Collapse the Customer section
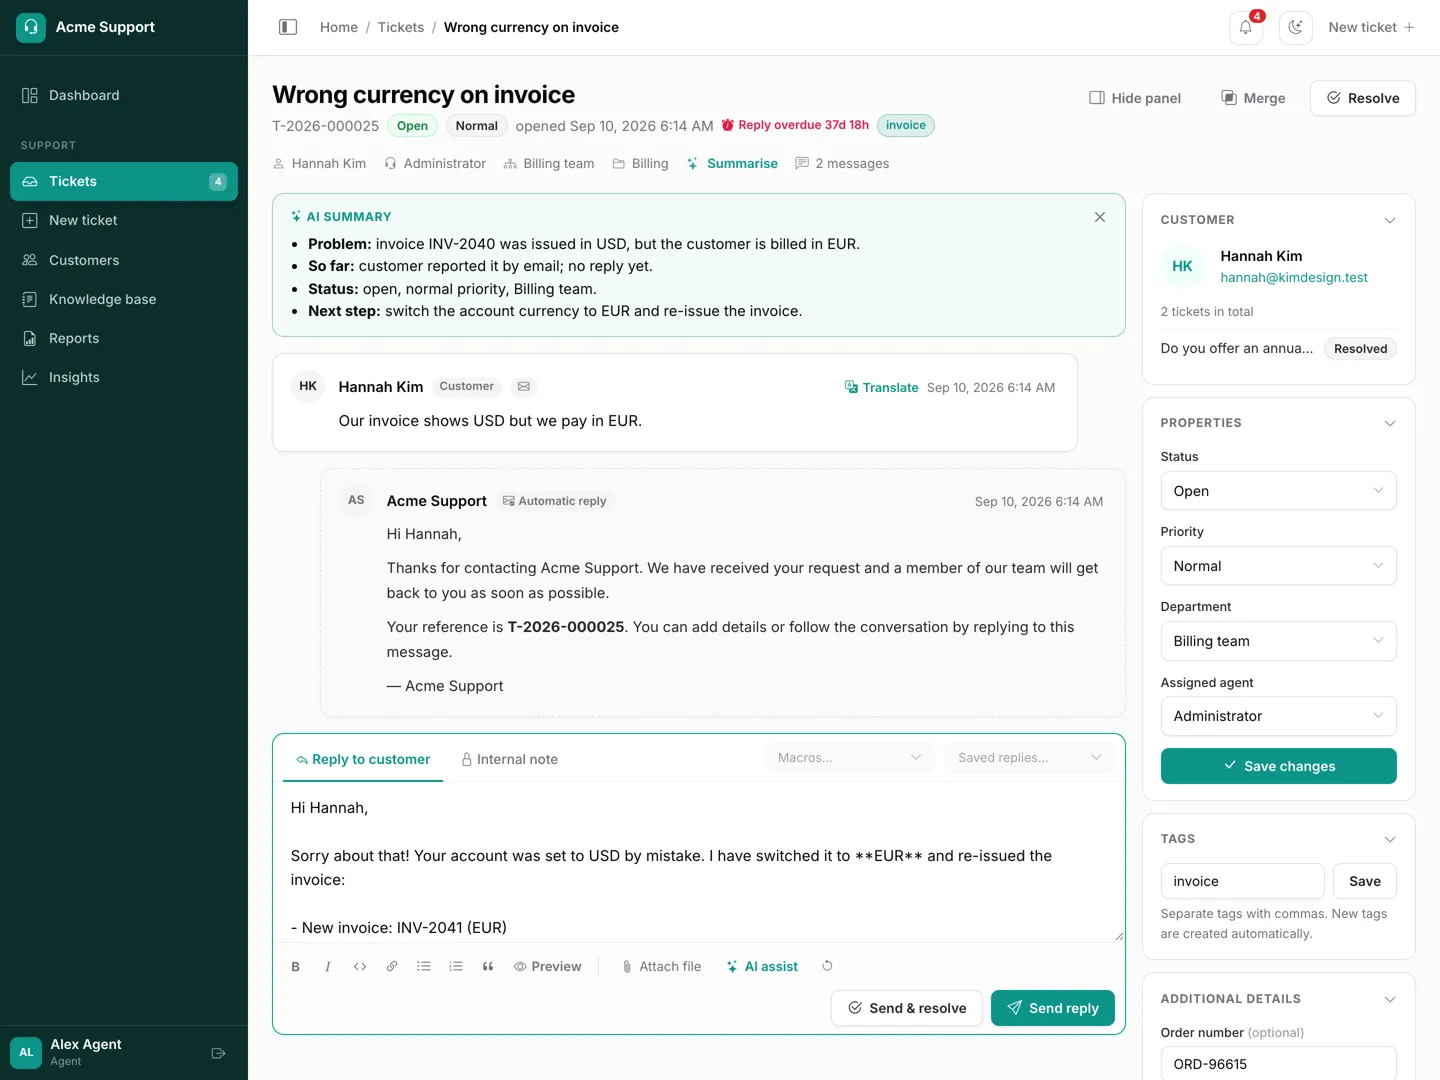 click(x=1390, y=220)
